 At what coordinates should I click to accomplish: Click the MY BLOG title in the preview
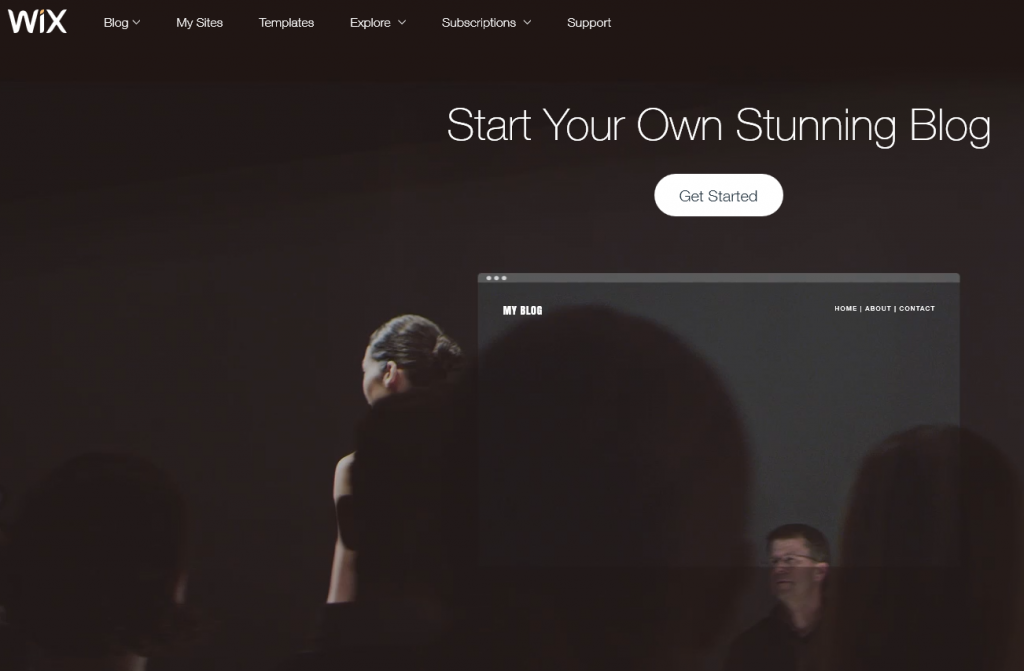(522, 310)
